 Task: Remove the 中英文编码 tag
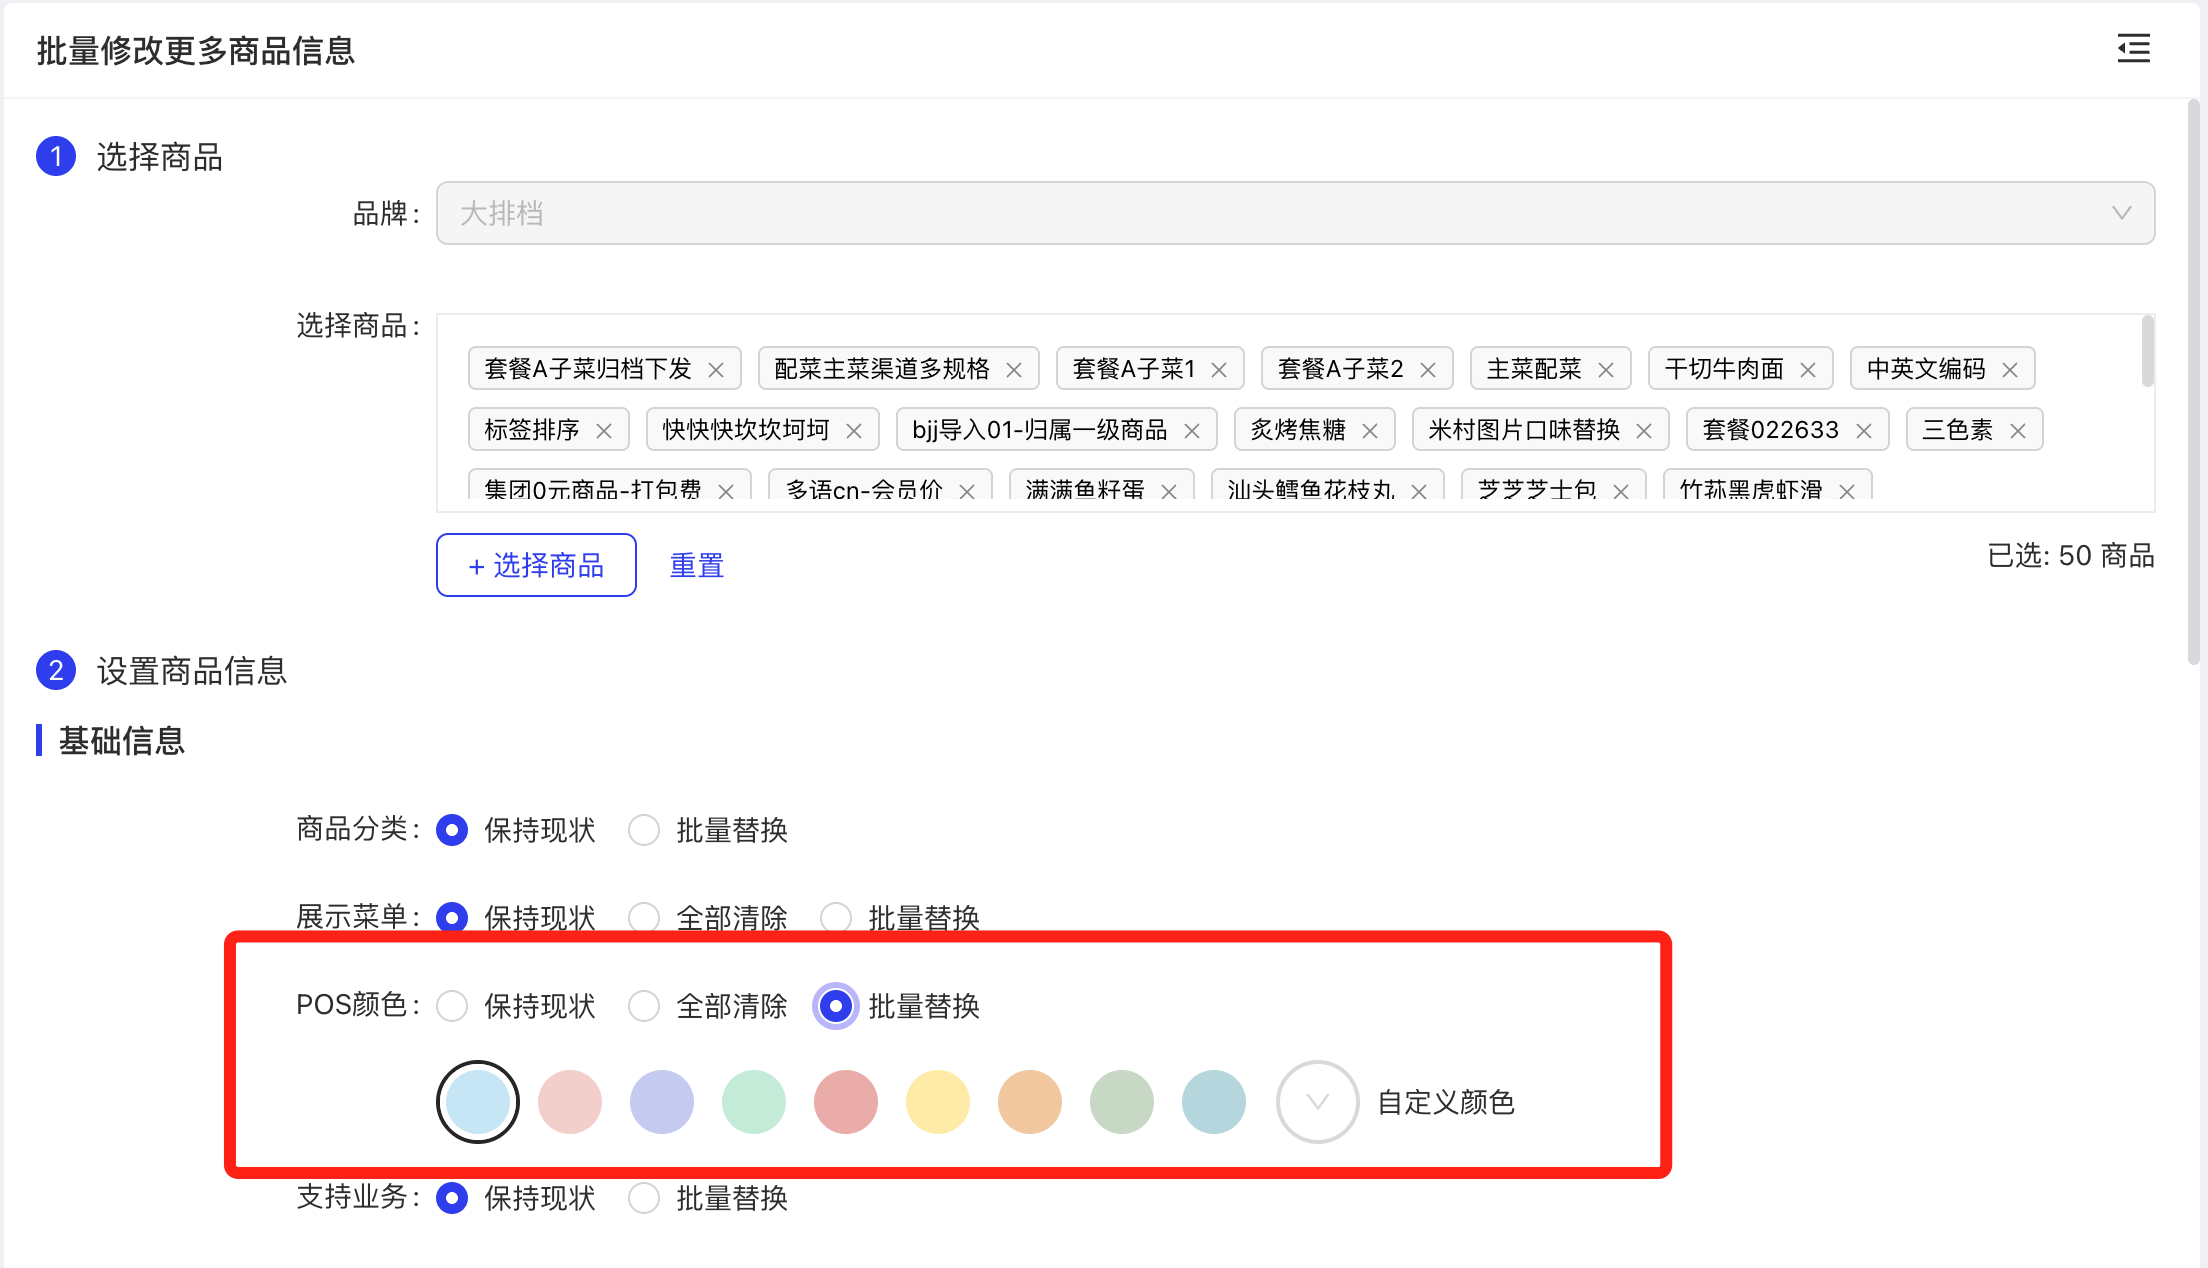click(x=2010, y=370)
